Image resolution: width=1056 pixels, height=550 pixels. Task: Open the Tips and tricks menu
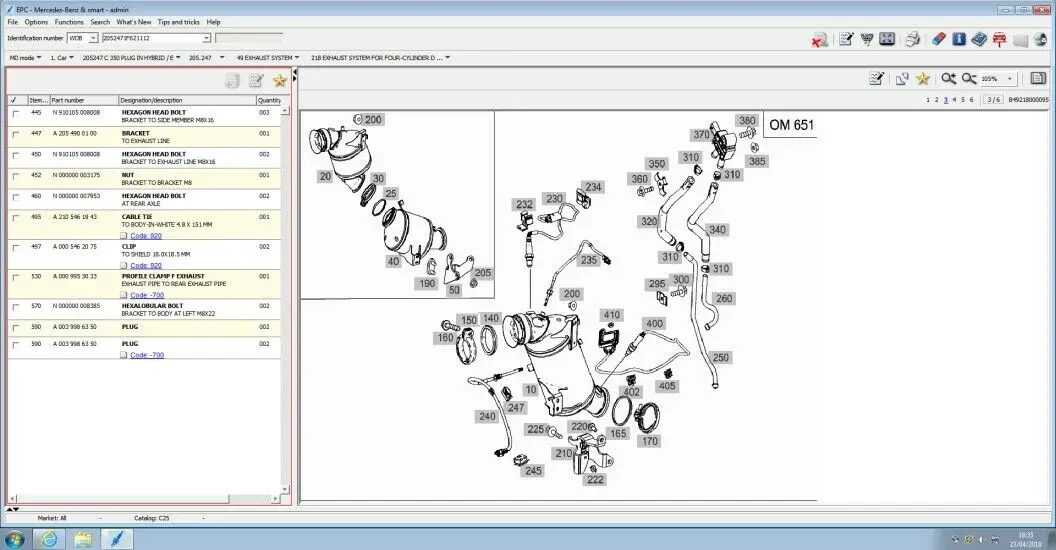[178, 22]
